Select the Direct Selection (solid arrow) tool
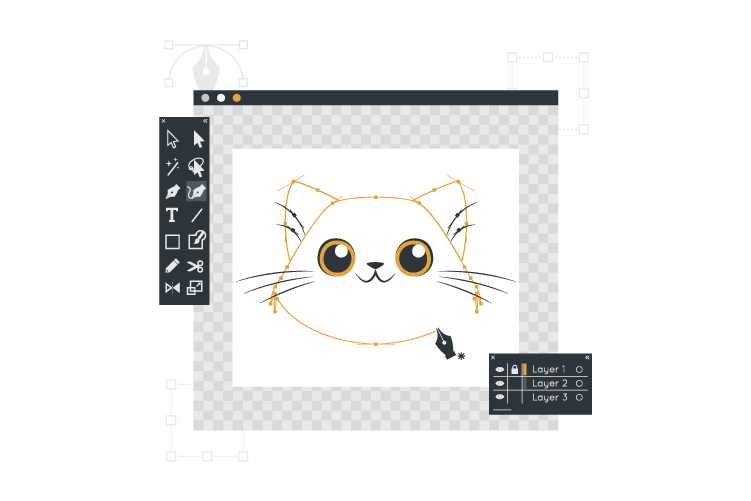 click(198, 139)
